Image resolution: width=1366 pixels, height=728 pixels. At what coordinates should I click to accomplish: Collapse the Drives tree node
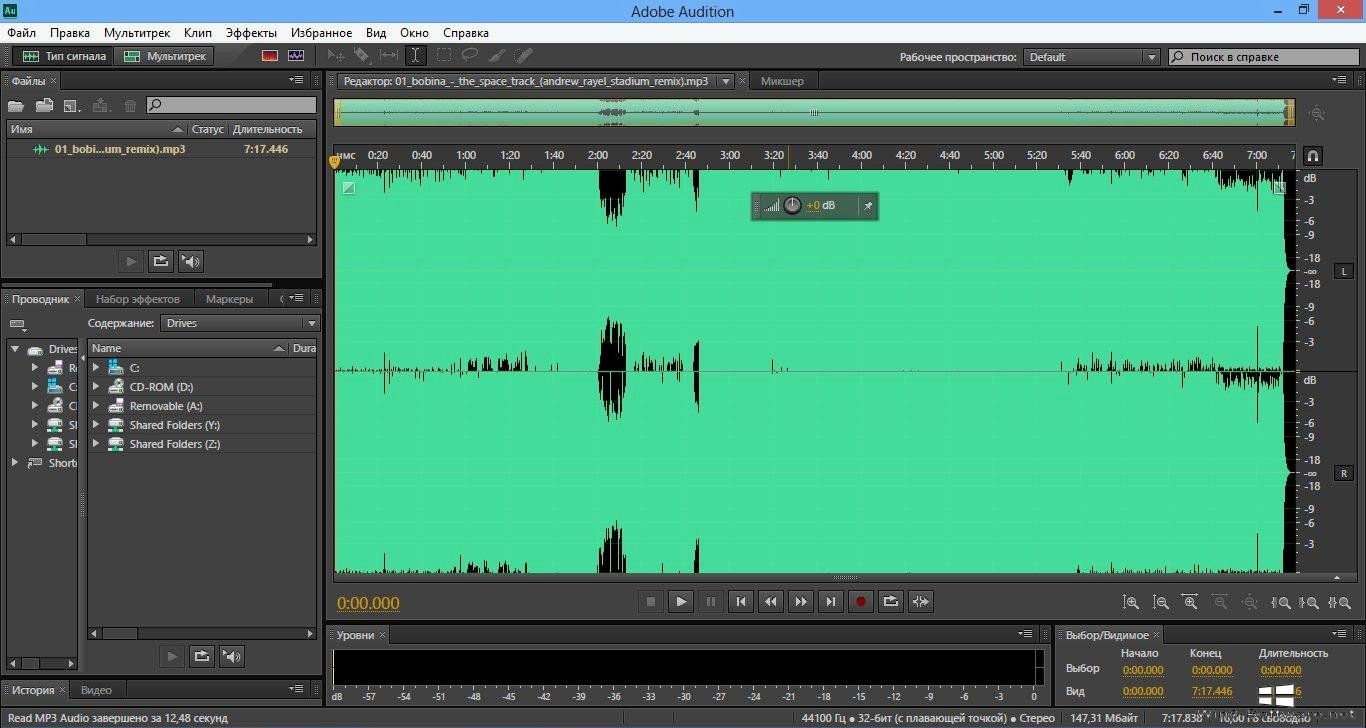coord(15,348)
